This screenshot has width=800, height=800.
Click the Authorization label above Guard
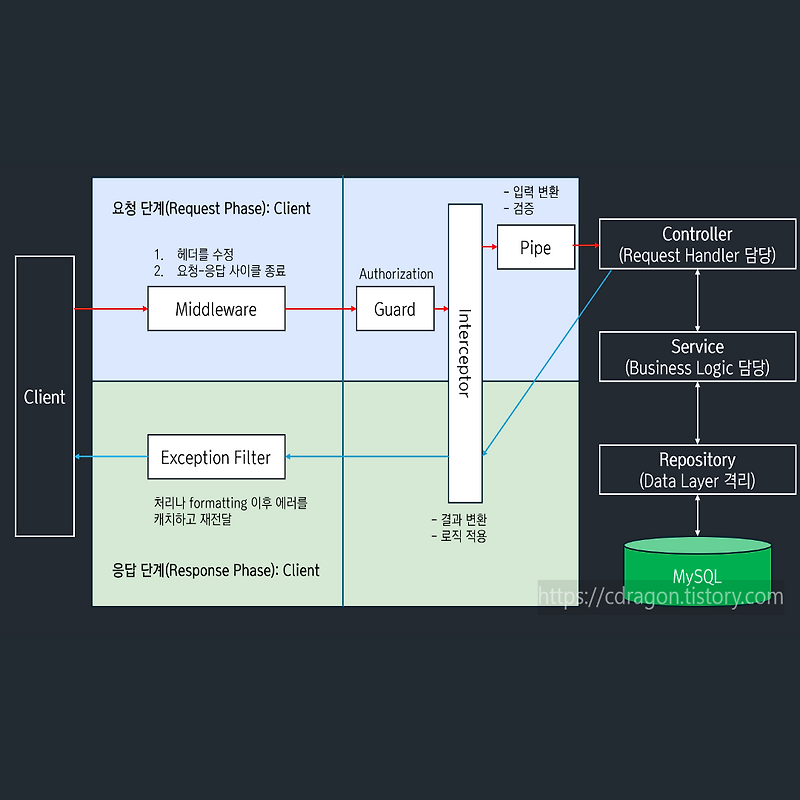395,274
